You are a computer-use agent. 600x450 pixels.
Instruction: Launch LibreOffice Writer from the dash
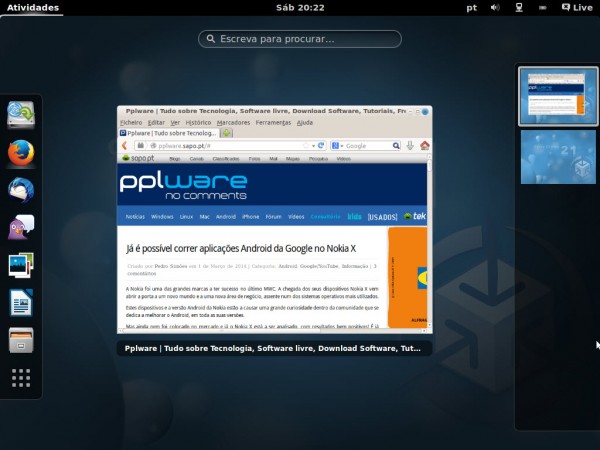21,302
